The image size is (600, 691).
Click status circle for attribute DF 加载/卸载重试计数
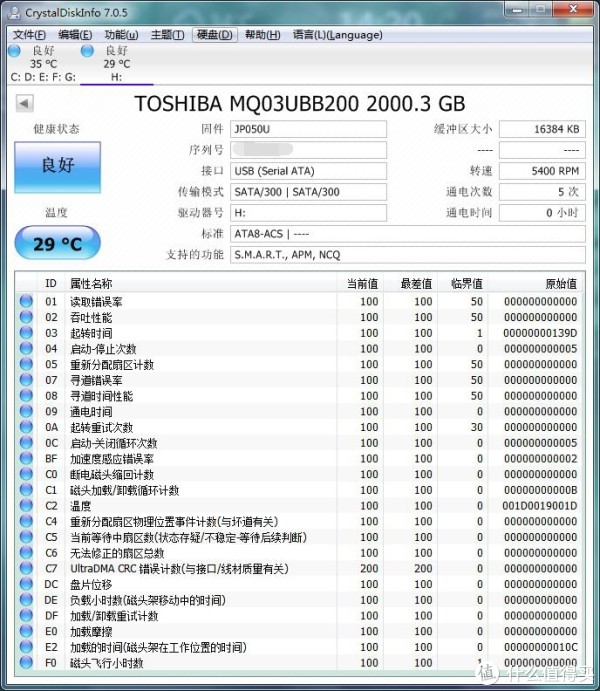(x=26, y=616)
